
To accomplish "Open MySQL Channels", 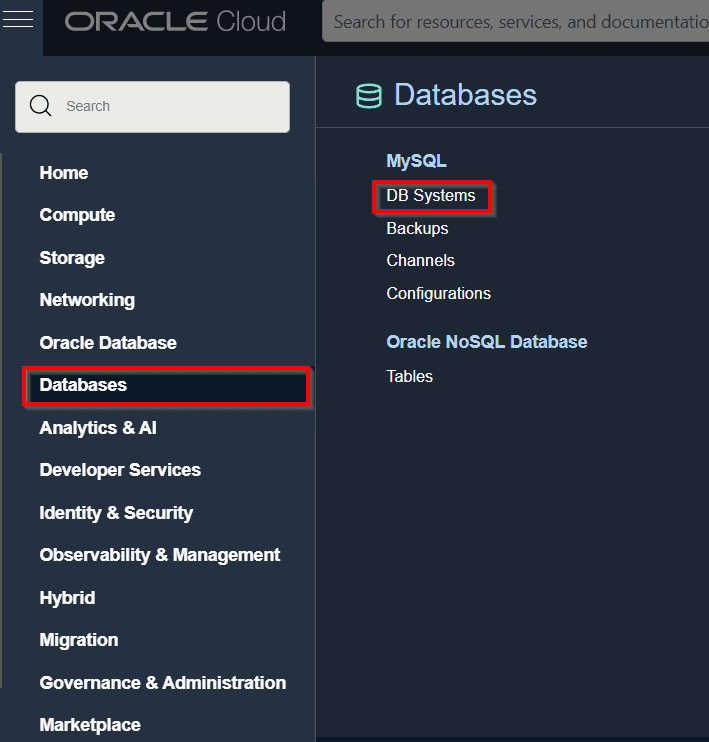I will point(421,260).
